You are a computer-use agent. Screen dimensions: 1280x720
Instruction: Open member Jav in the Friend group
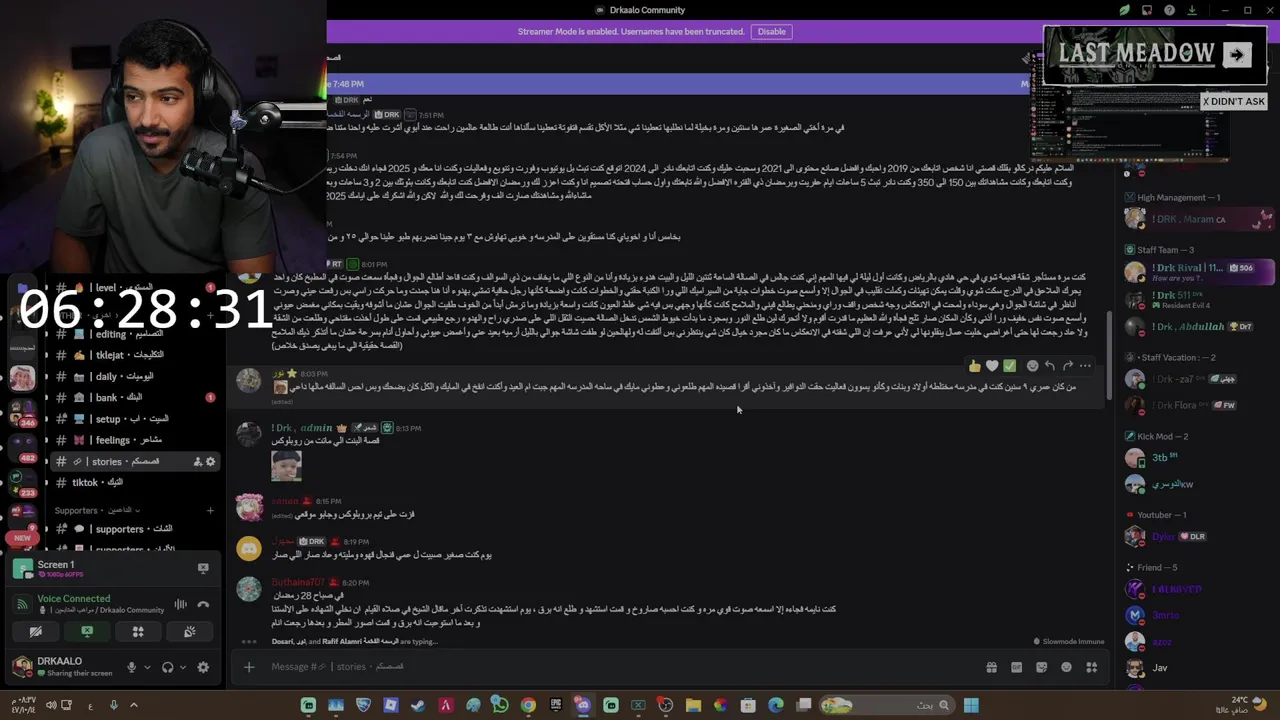(x=1199, y=668)
